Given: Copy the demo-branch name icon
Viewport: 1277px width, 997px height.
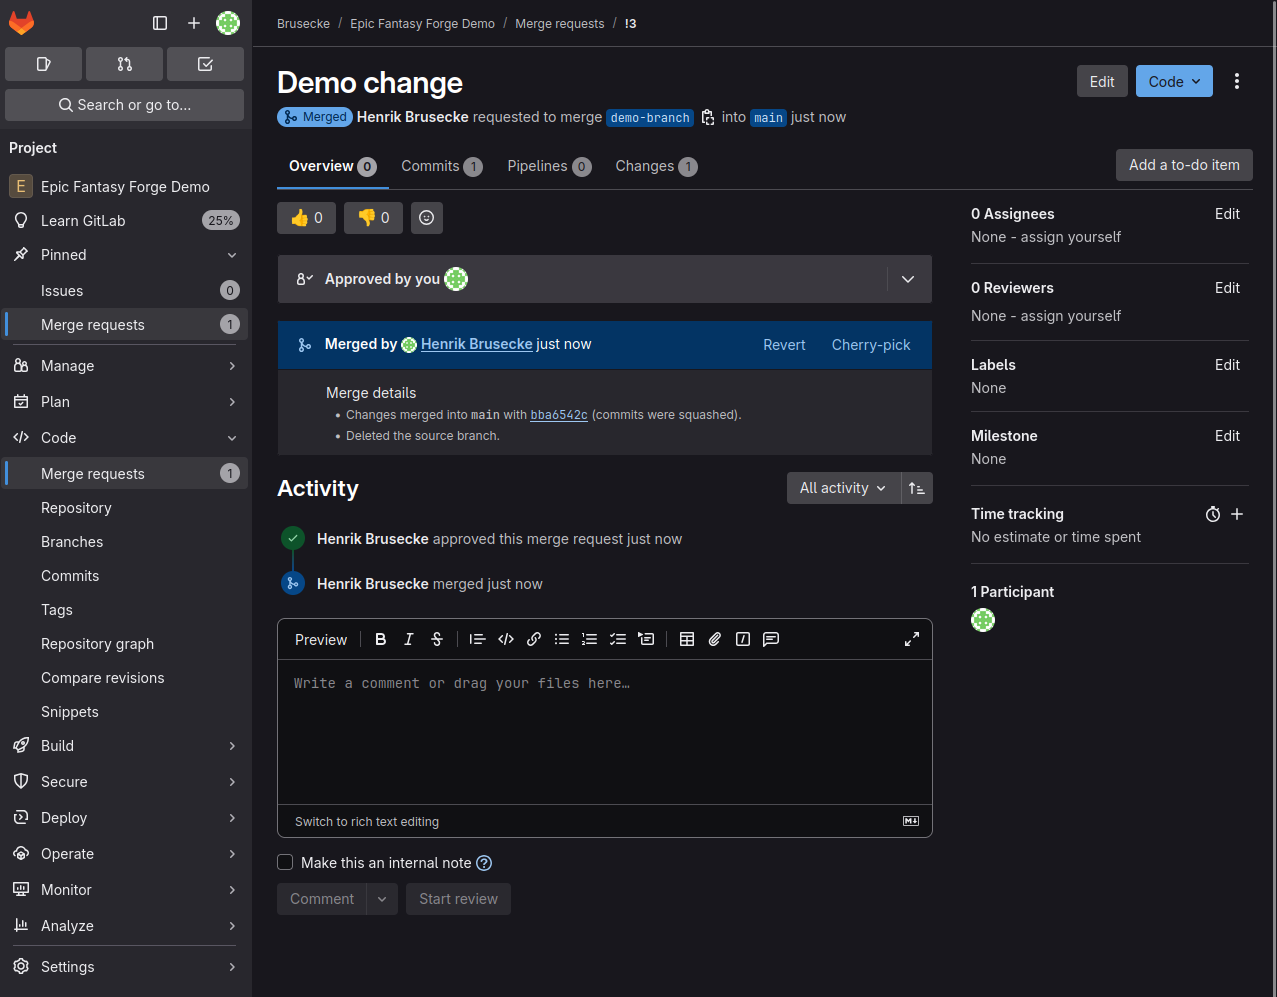Looking at the screenshot, I should (x=708, y=117).
